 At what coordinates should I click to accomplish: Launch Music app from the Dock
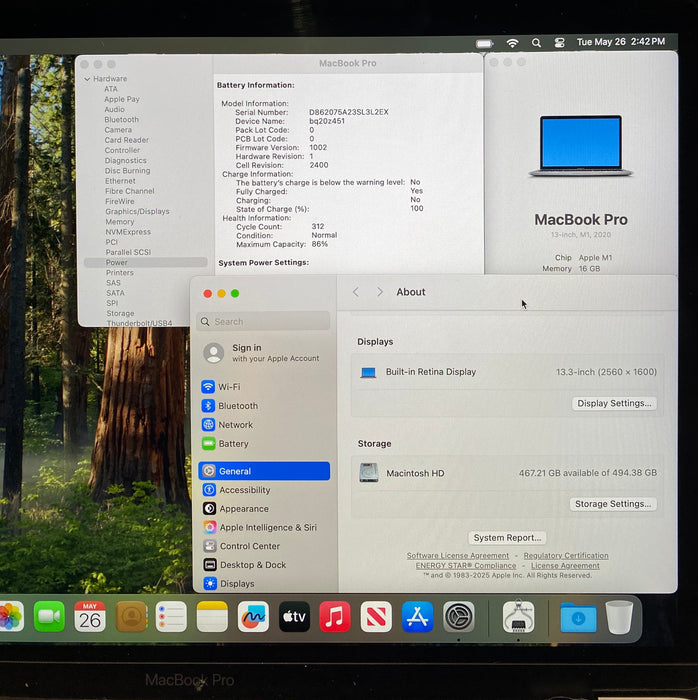pos(335,617)
